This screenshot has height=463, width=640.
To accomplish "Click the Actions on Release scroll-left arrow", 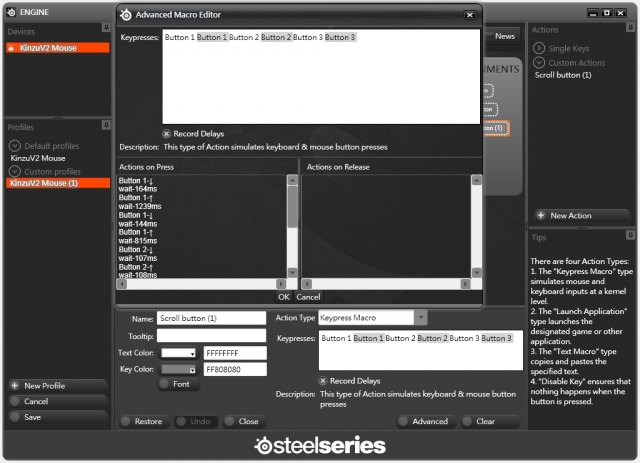I will click(307, 283).
